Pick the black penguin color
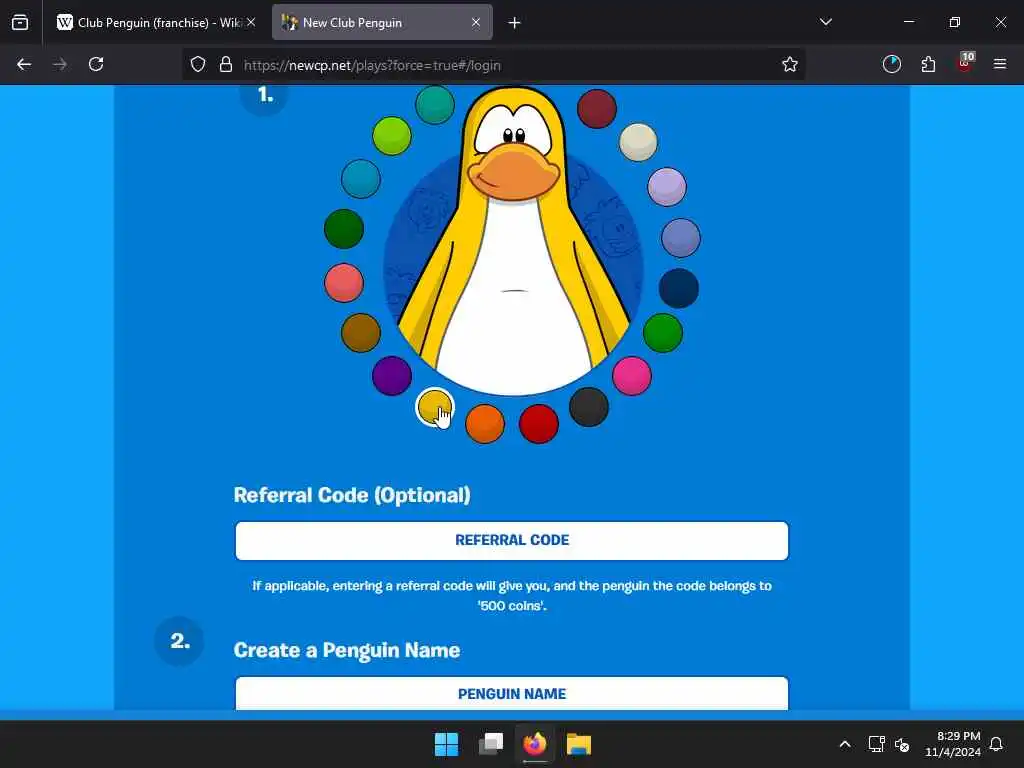The image size is (1024, 768). coord(588,407)
